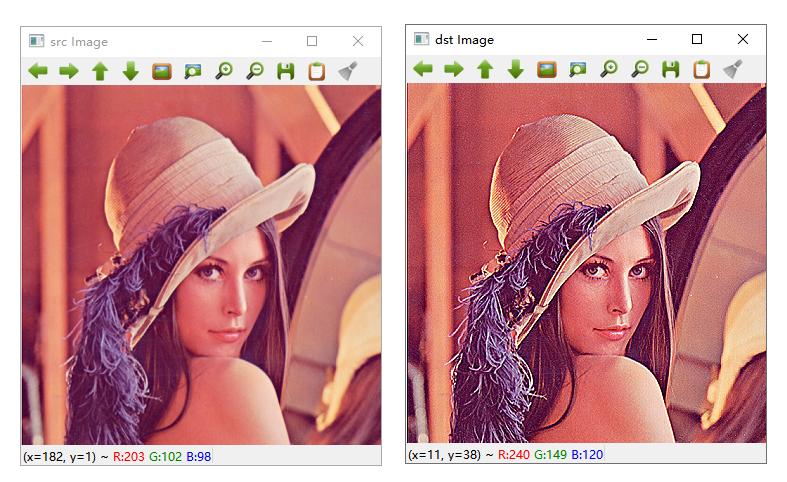Zoom out on dst Image
Image resolution: width=787 pixels, height=482 pixels.
640,69
